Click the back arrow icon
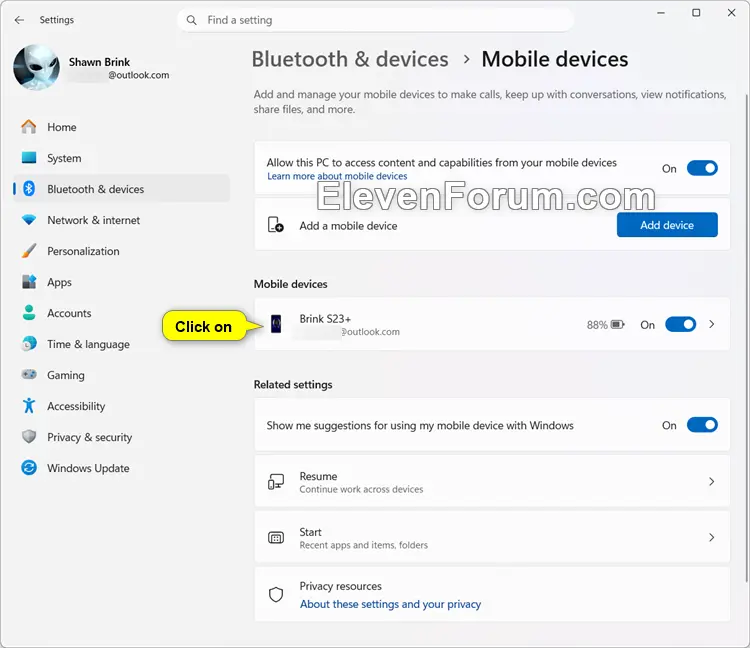The height and width of the screenshot is (648, 750). tap(19, 20)
